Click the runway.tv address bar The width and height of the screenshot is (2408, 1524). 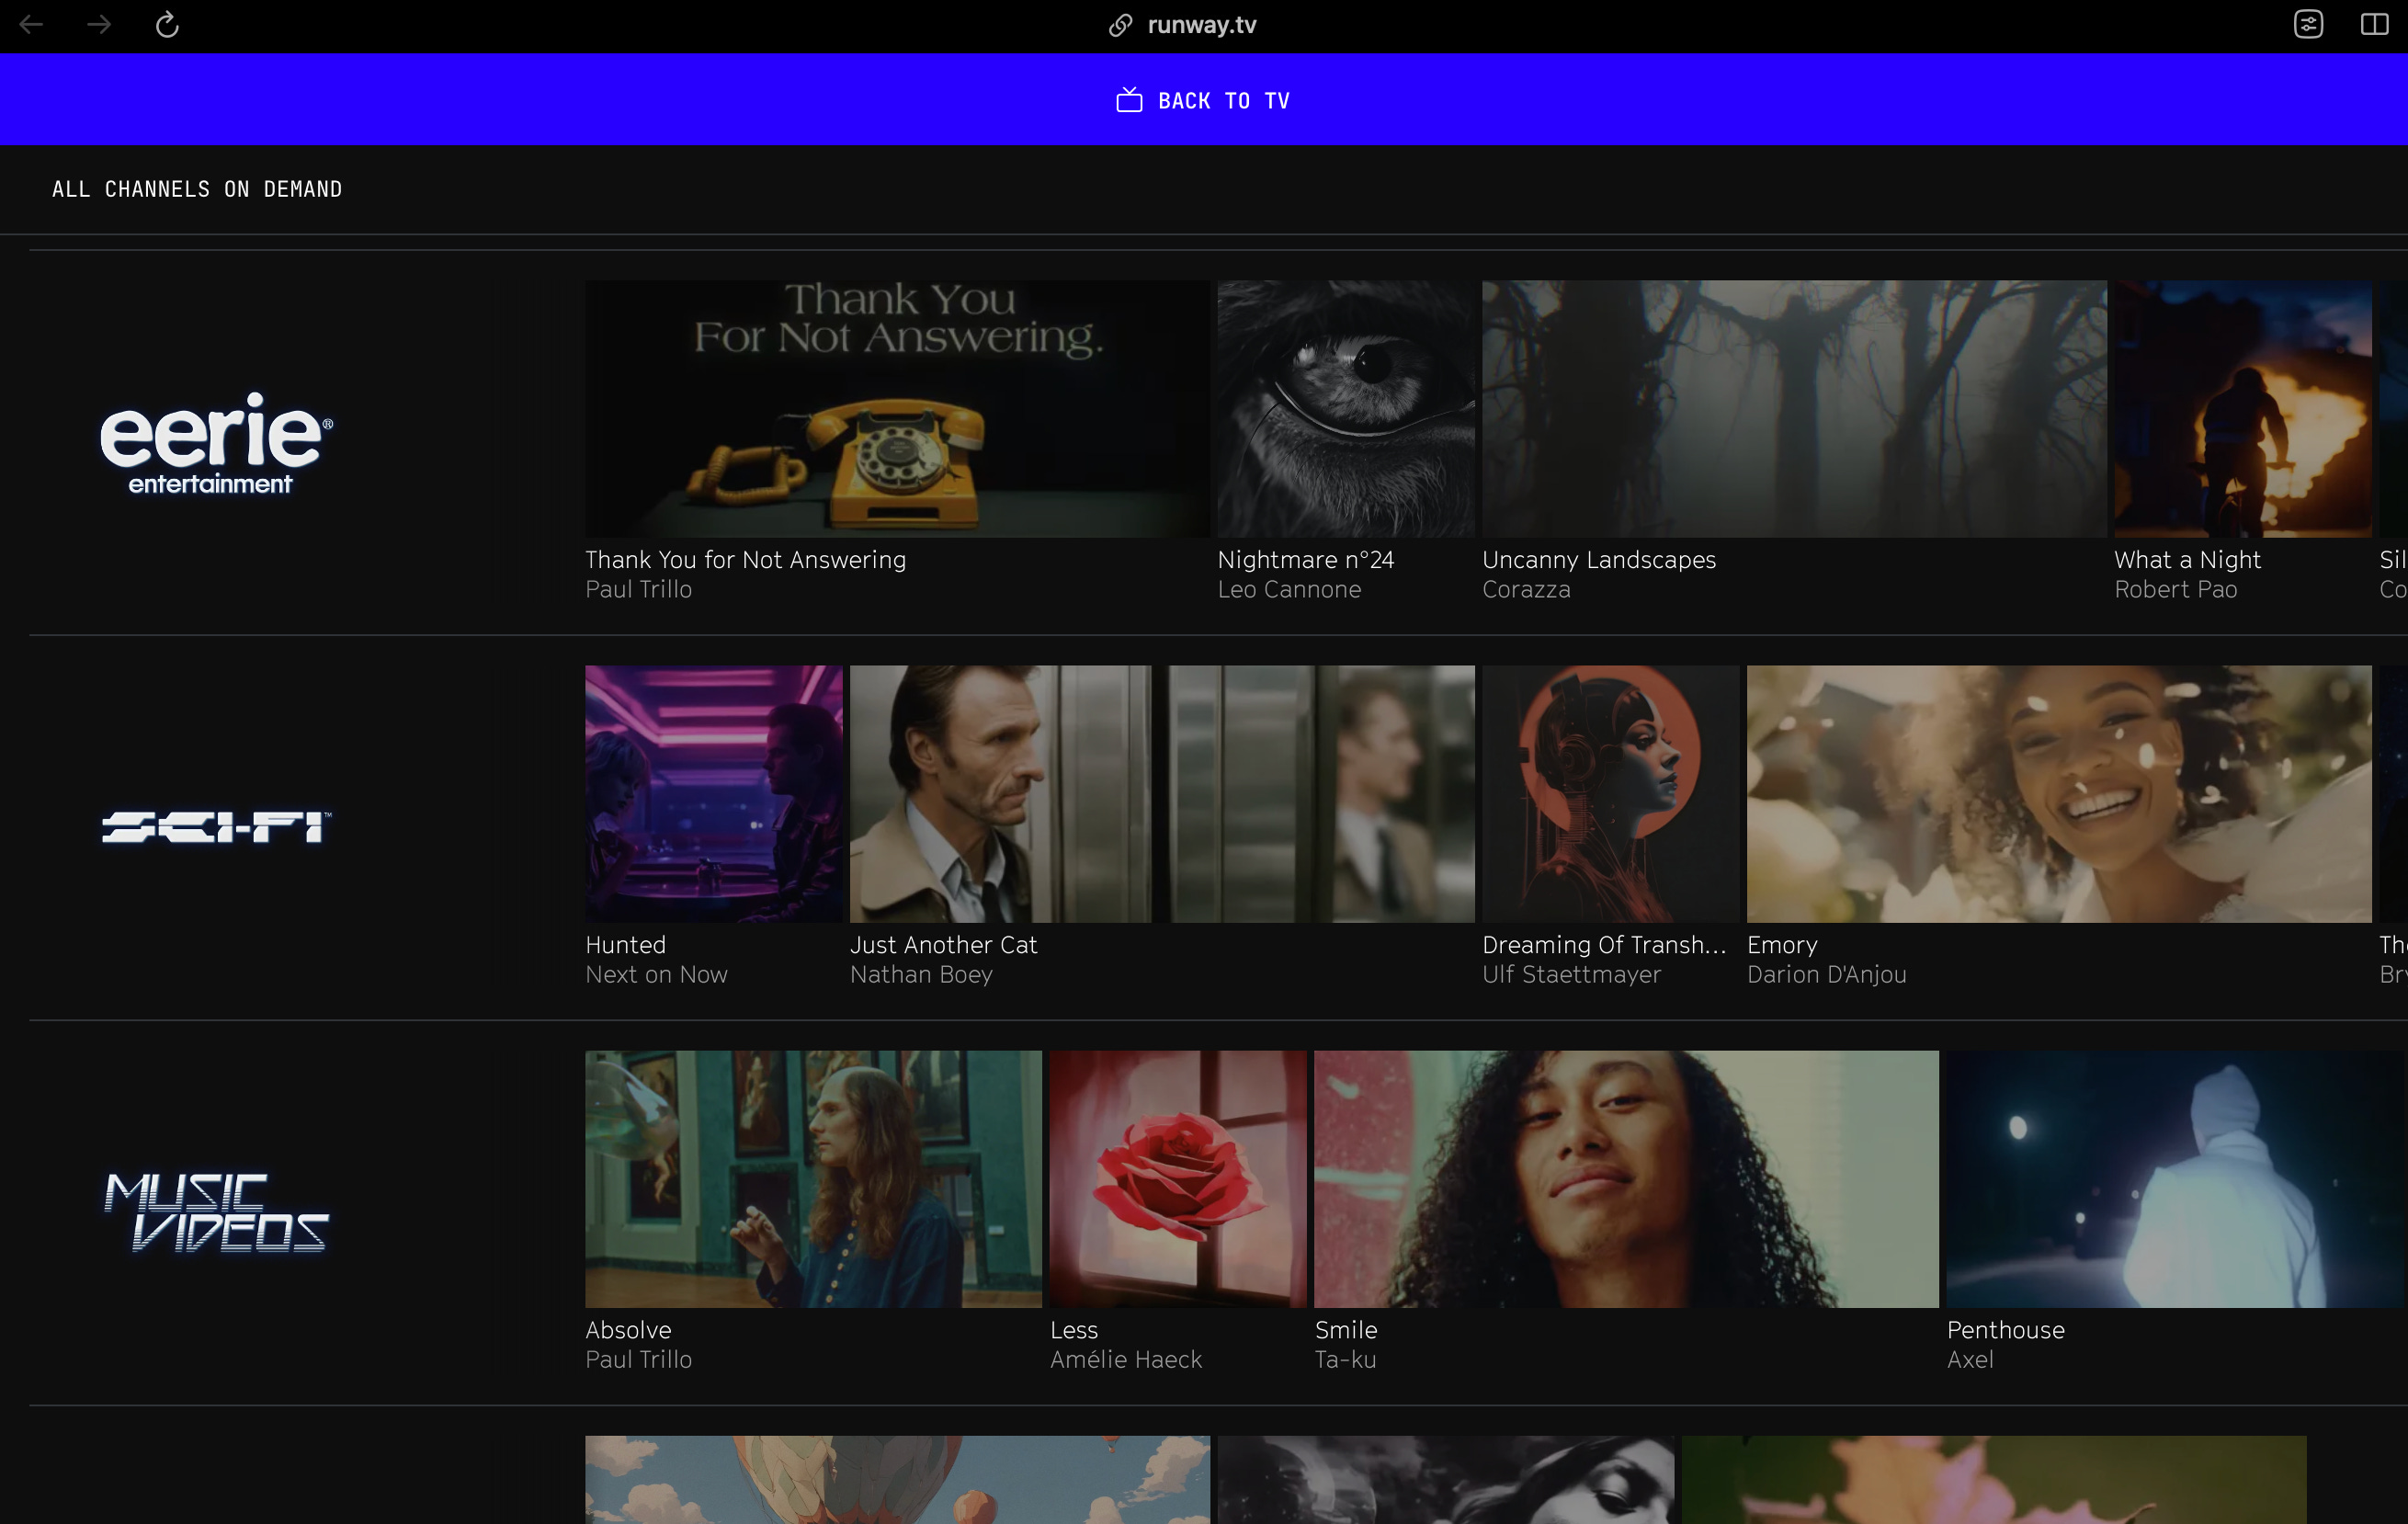pyautogui.click(x=1201, y=25)
